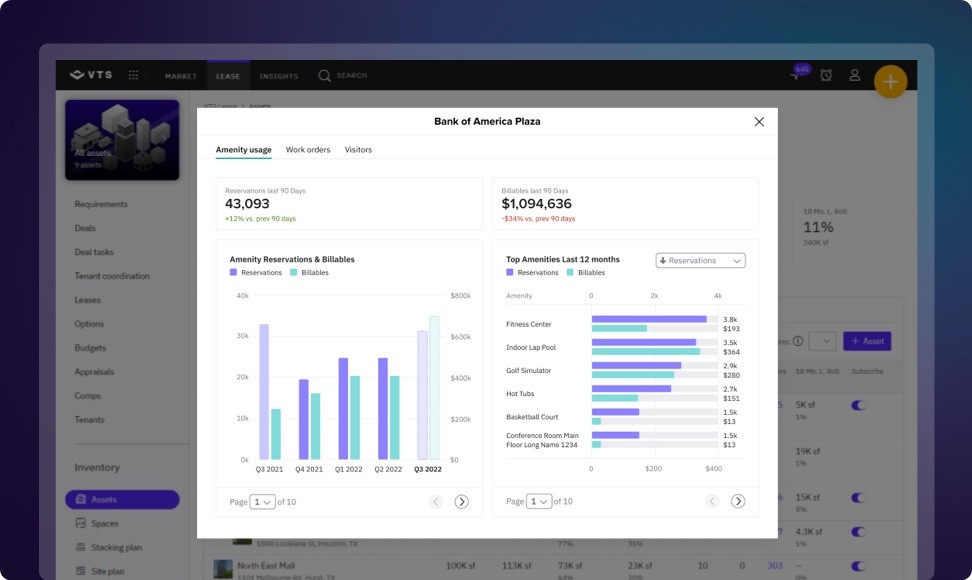The height and width of the screenshot is (580, 972).
Task: Click the Spaces sidebar icon
Action: [x=81, y=523]
